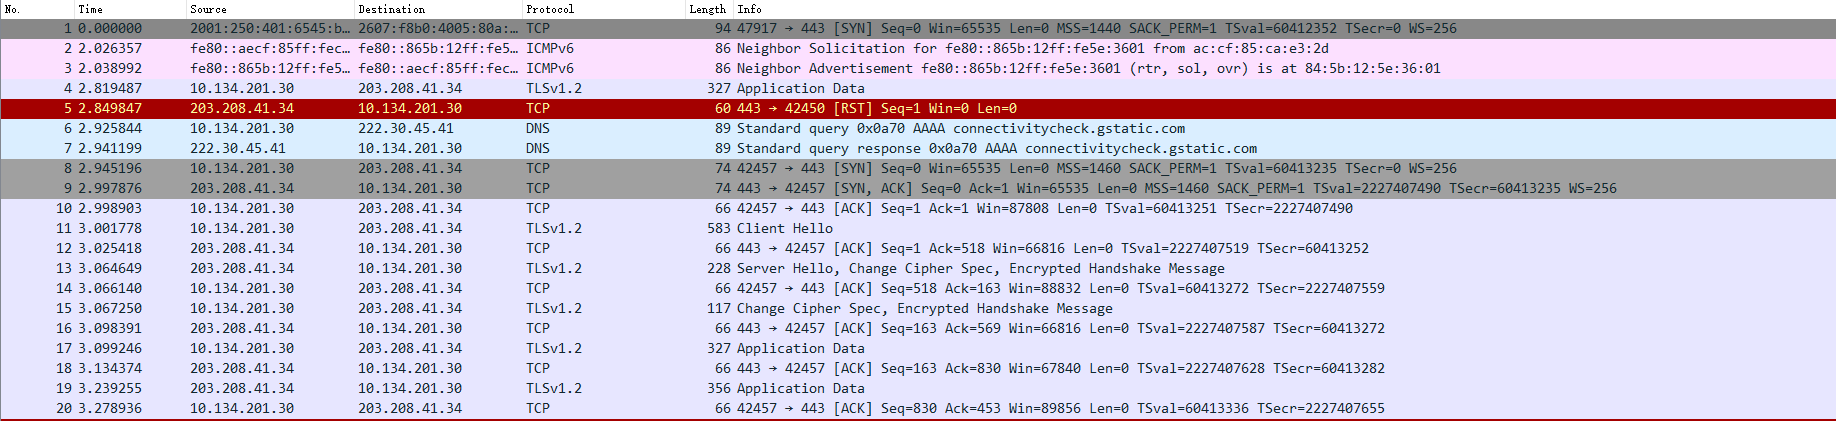Select the Server Hello packet row 13

click(x=918, y=268)
